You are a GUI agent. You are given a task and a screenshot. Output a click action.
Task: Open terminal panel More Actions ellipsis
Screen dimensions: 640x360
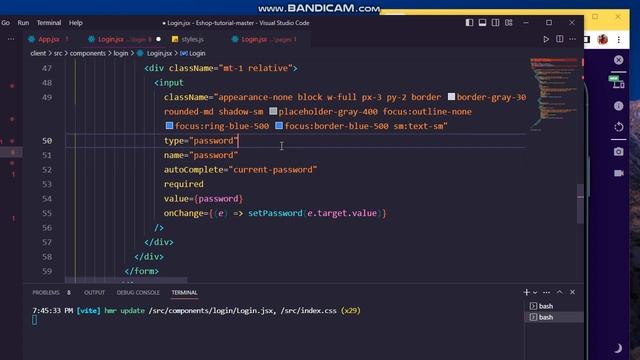[x=547, y=292]
